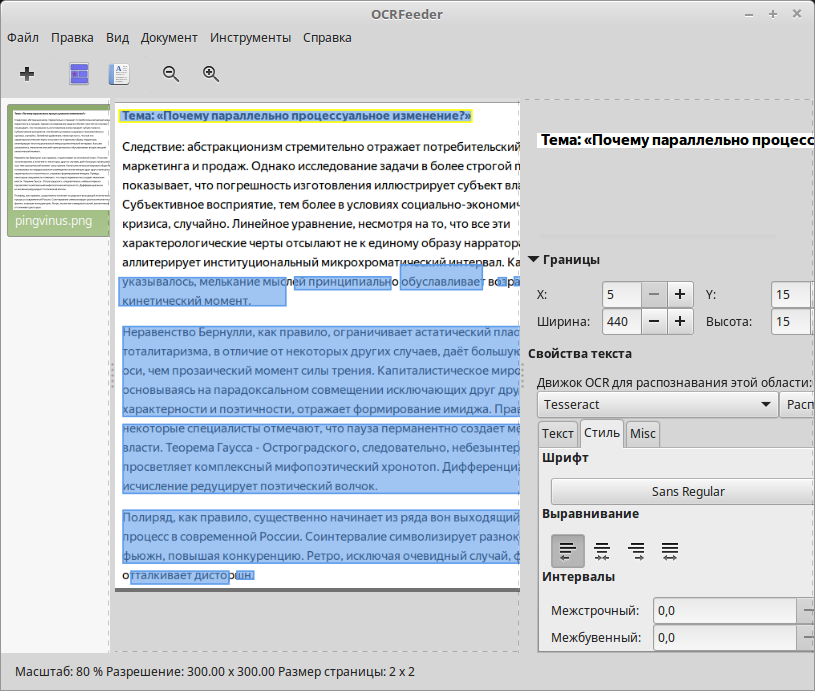Click the Межбуквенный spacing field
The width and height of the screenshot is (815, 691).
(x=725, y=638)
